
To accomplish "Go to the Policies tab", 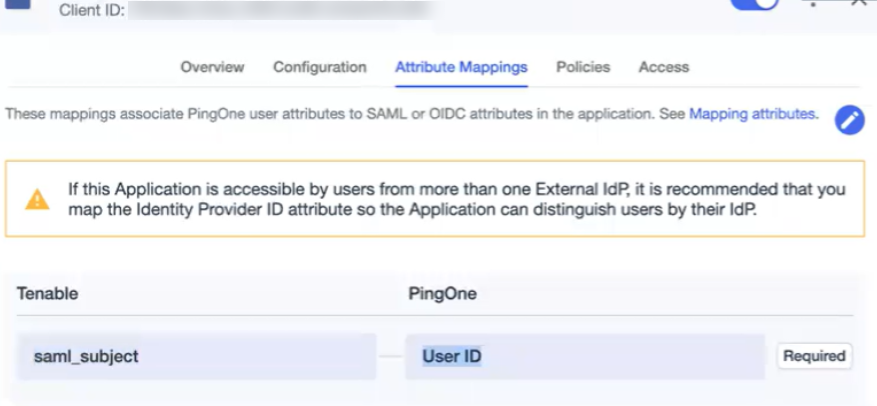I will pos(583,67).
